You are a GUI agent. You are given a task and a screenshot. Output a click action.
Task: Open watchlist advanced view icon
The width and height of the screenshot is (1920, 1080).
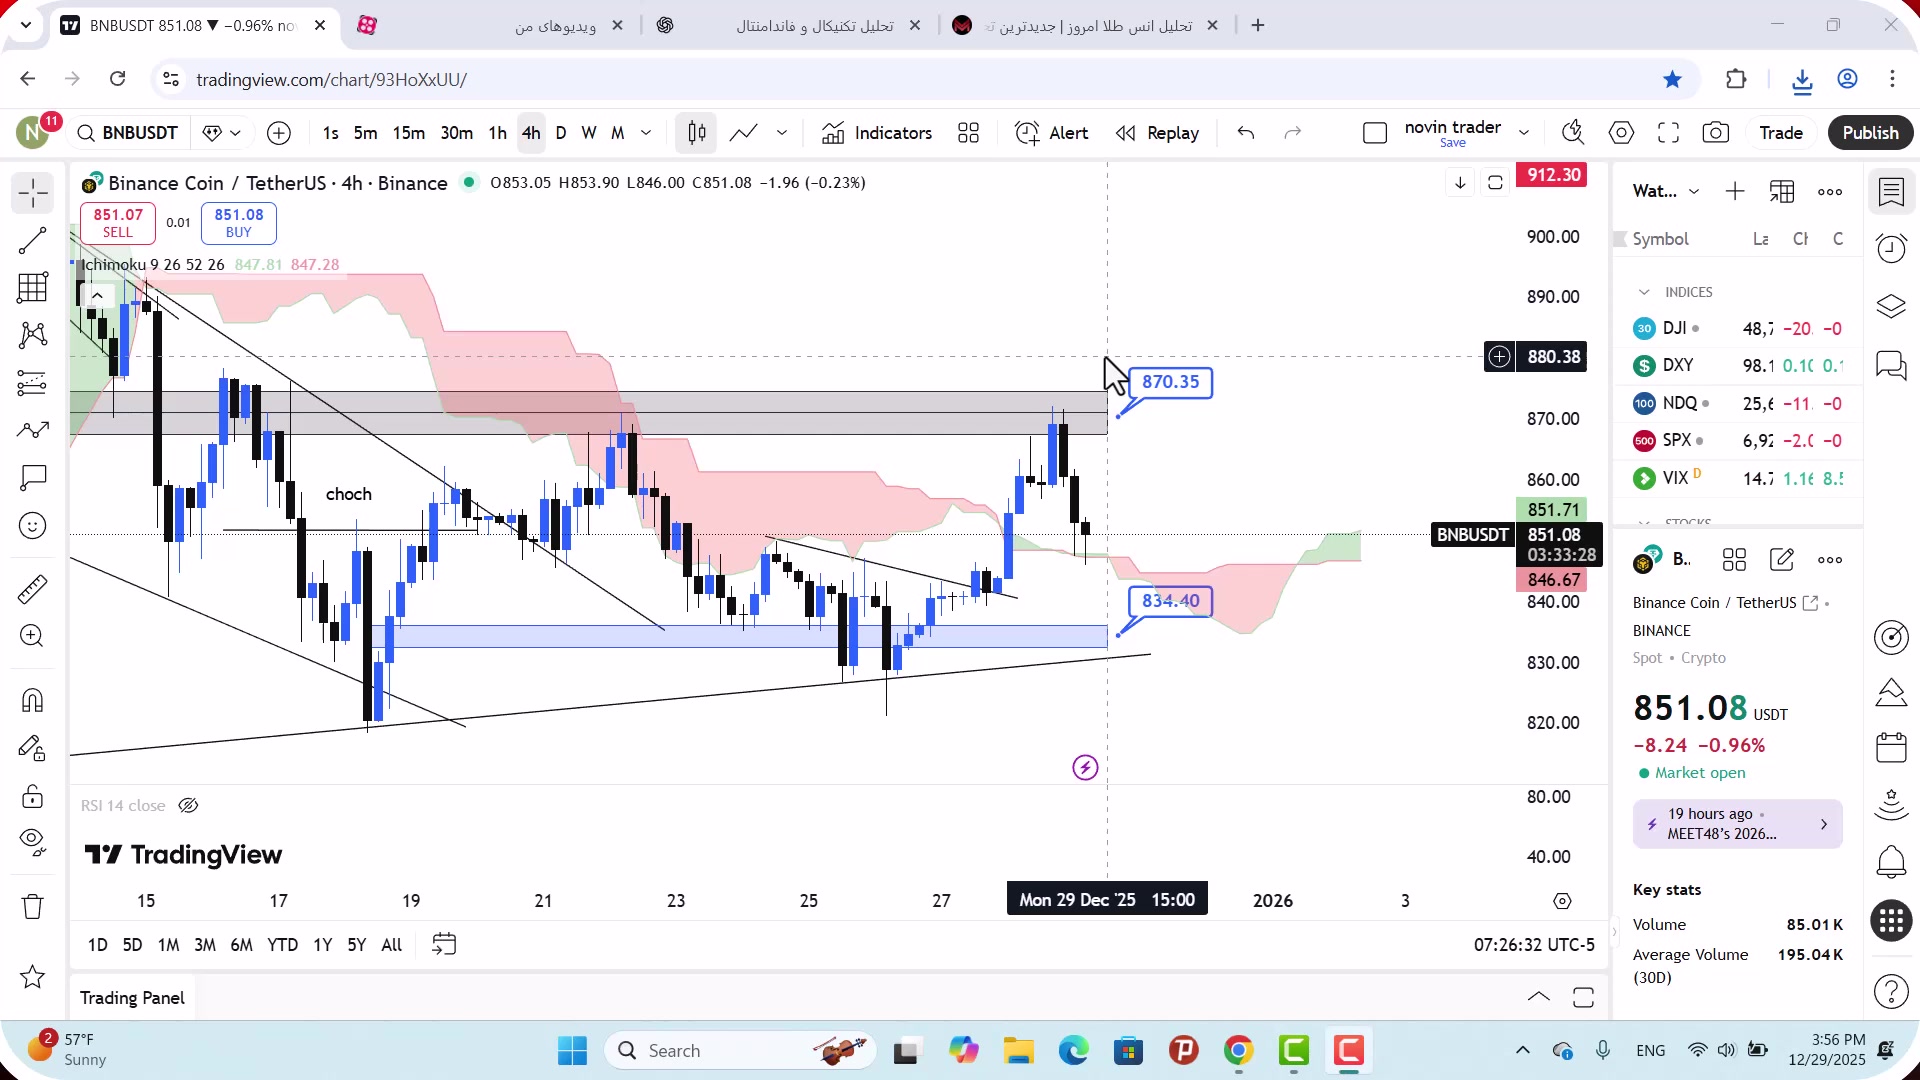click(x=1782, y=192)
